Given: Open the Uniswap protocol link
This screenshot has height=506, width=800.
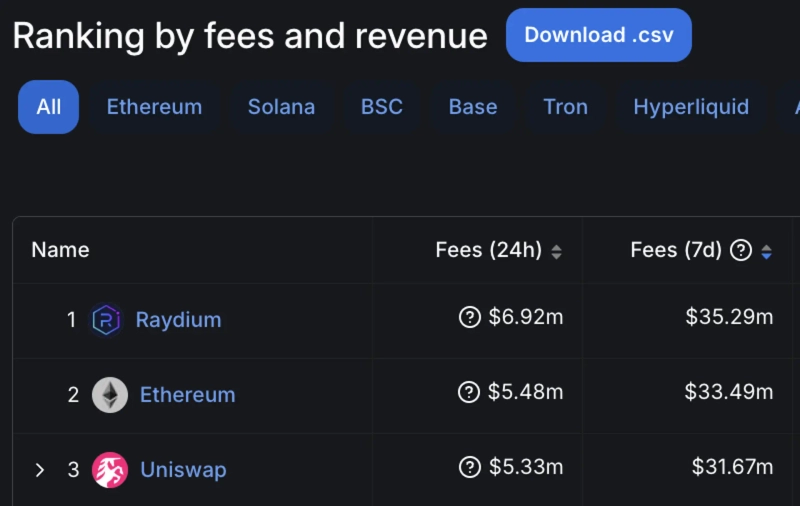Looking at the screenshot, I should coord(183,469).
